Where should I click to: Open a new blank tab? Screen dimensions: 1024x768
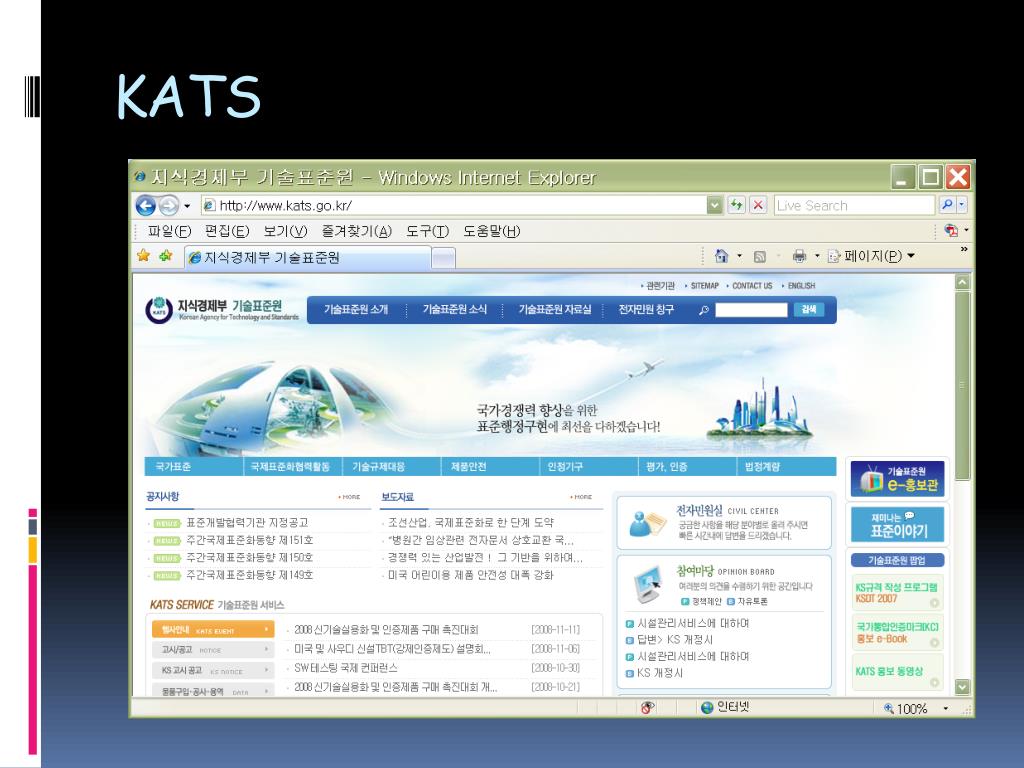(x=443, y=259)
